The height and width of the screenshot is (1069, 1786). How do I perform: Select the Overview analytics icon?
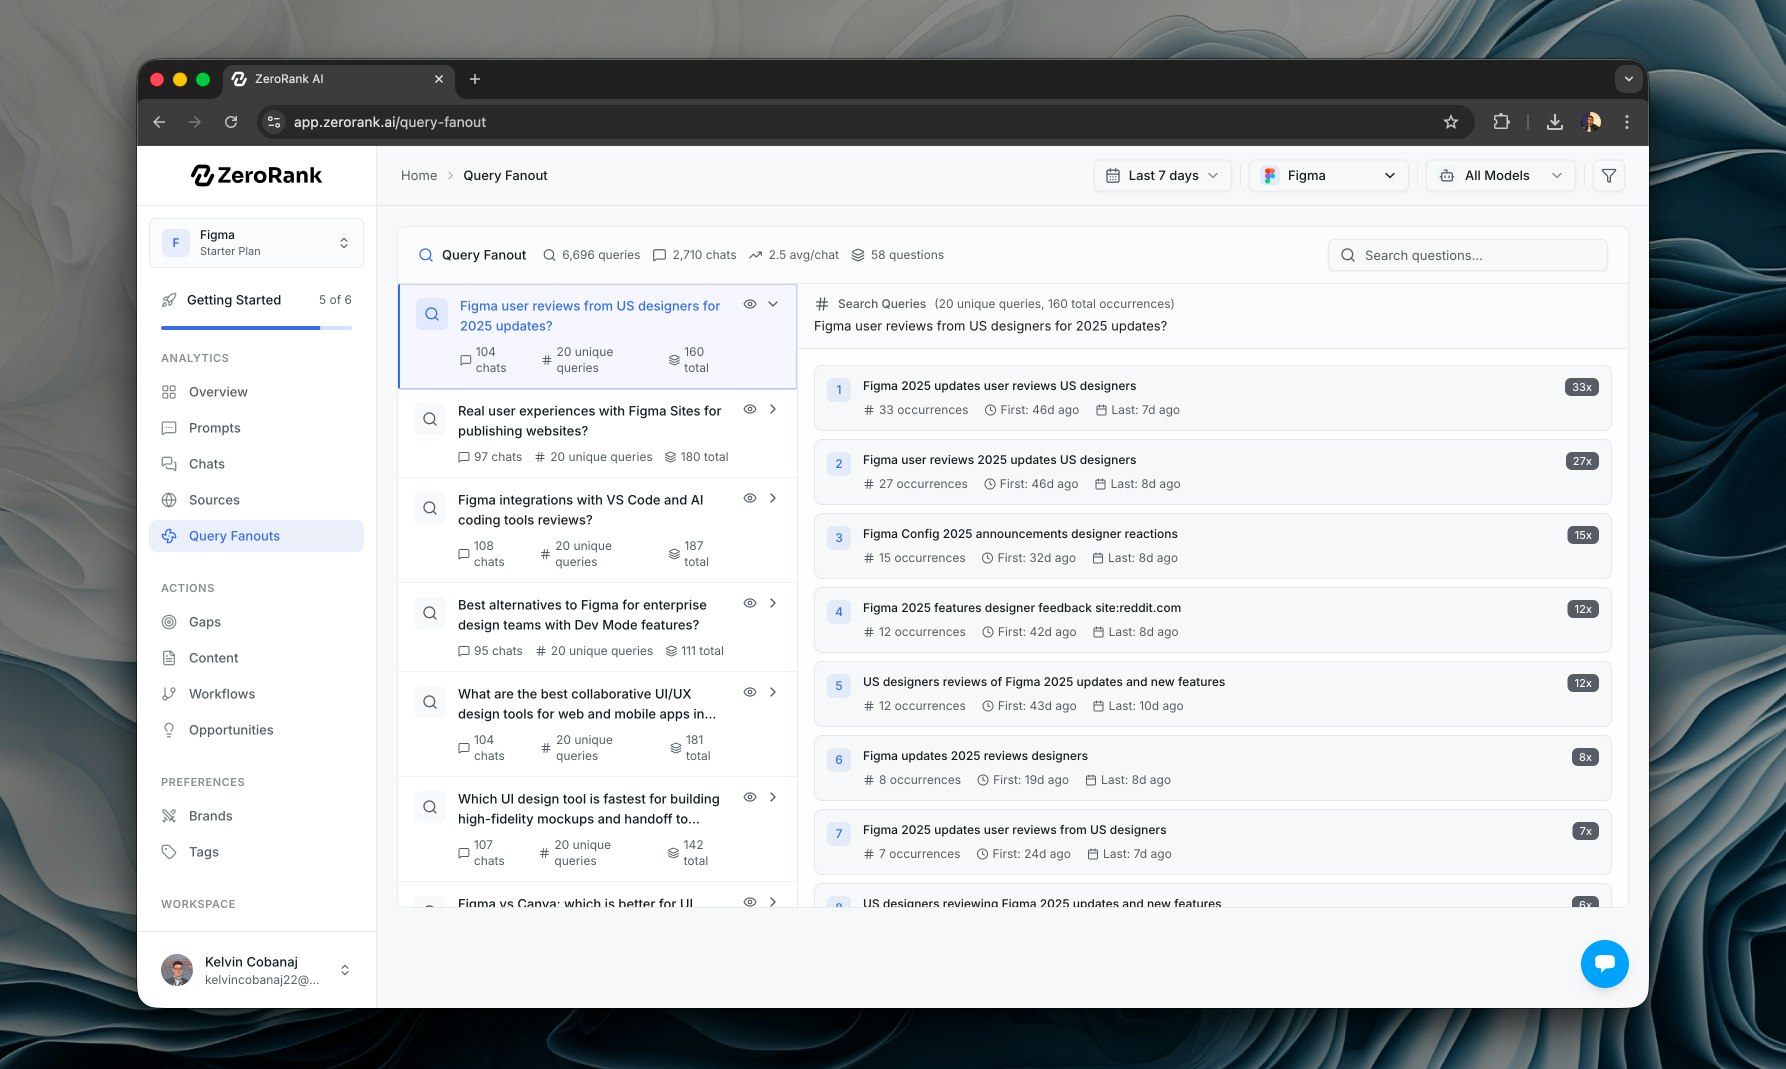(x=168, y=392)
